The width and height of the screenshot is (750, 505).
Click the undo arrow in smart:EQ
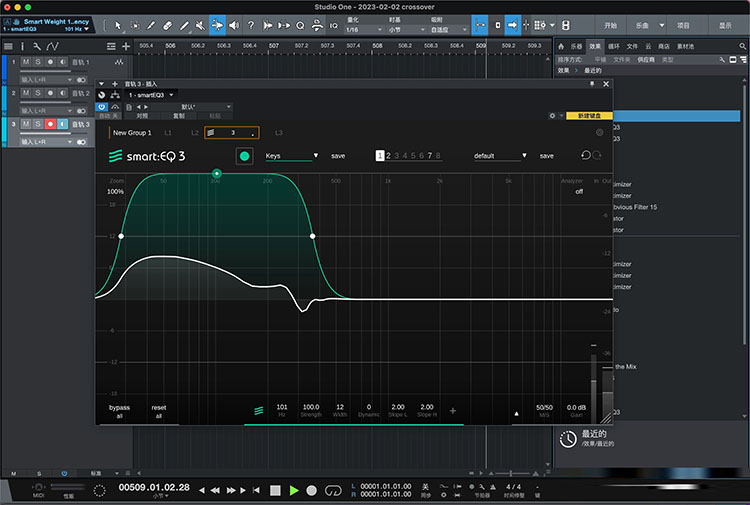click(x=585, y=155)
